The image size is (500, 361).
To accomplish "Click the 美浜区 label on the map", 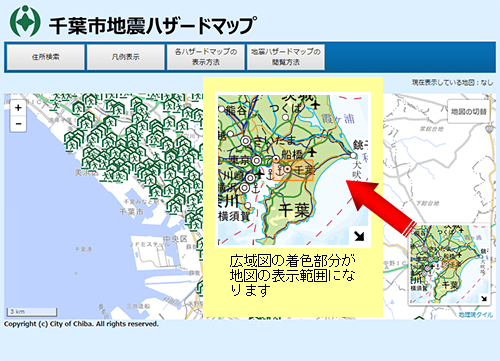I will click(86, 173).
